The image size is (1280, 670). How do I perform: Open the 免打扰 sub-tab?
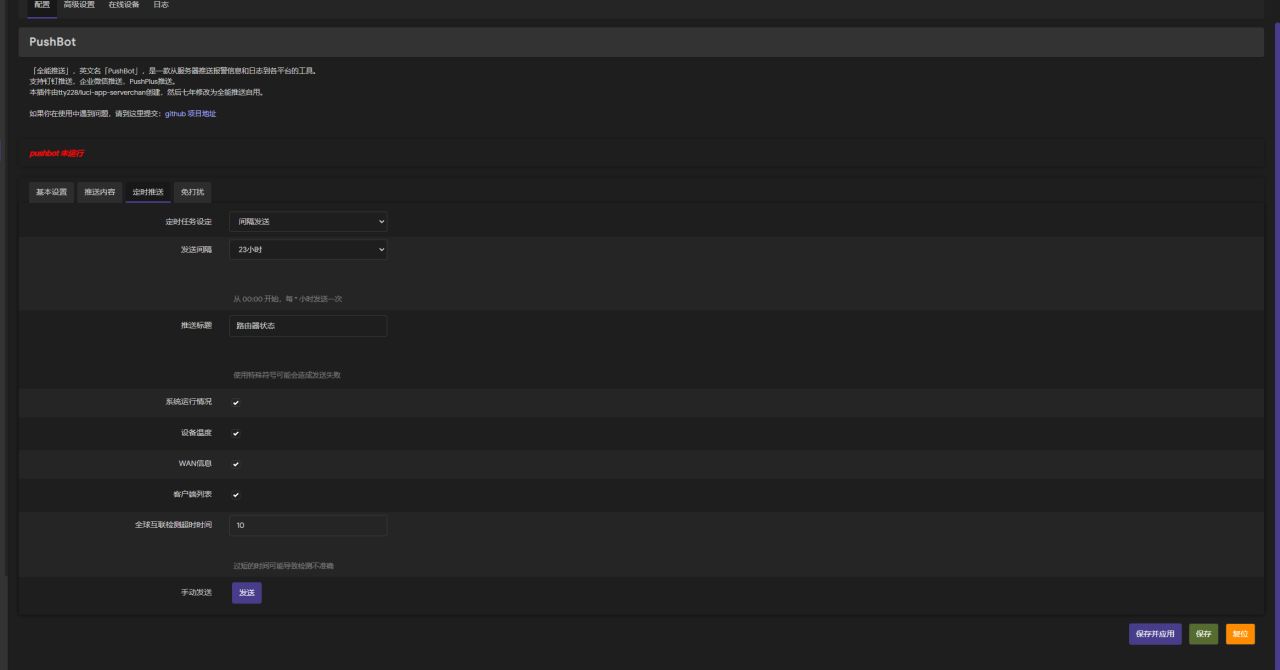coord(191,192)
